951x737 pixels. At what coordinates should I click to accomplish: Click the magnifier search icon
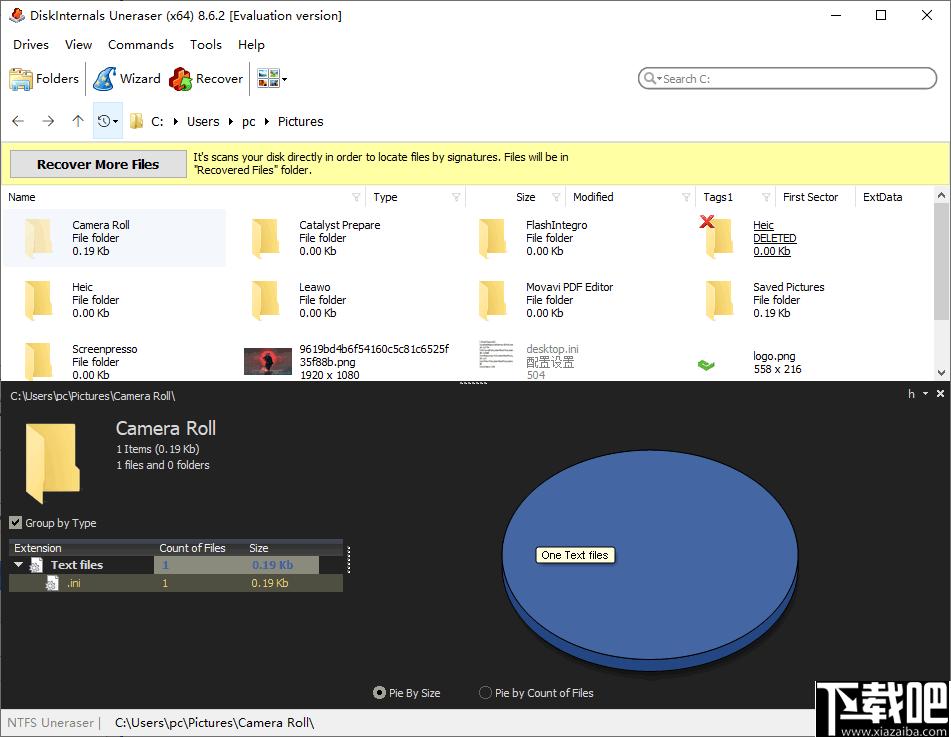650,78
